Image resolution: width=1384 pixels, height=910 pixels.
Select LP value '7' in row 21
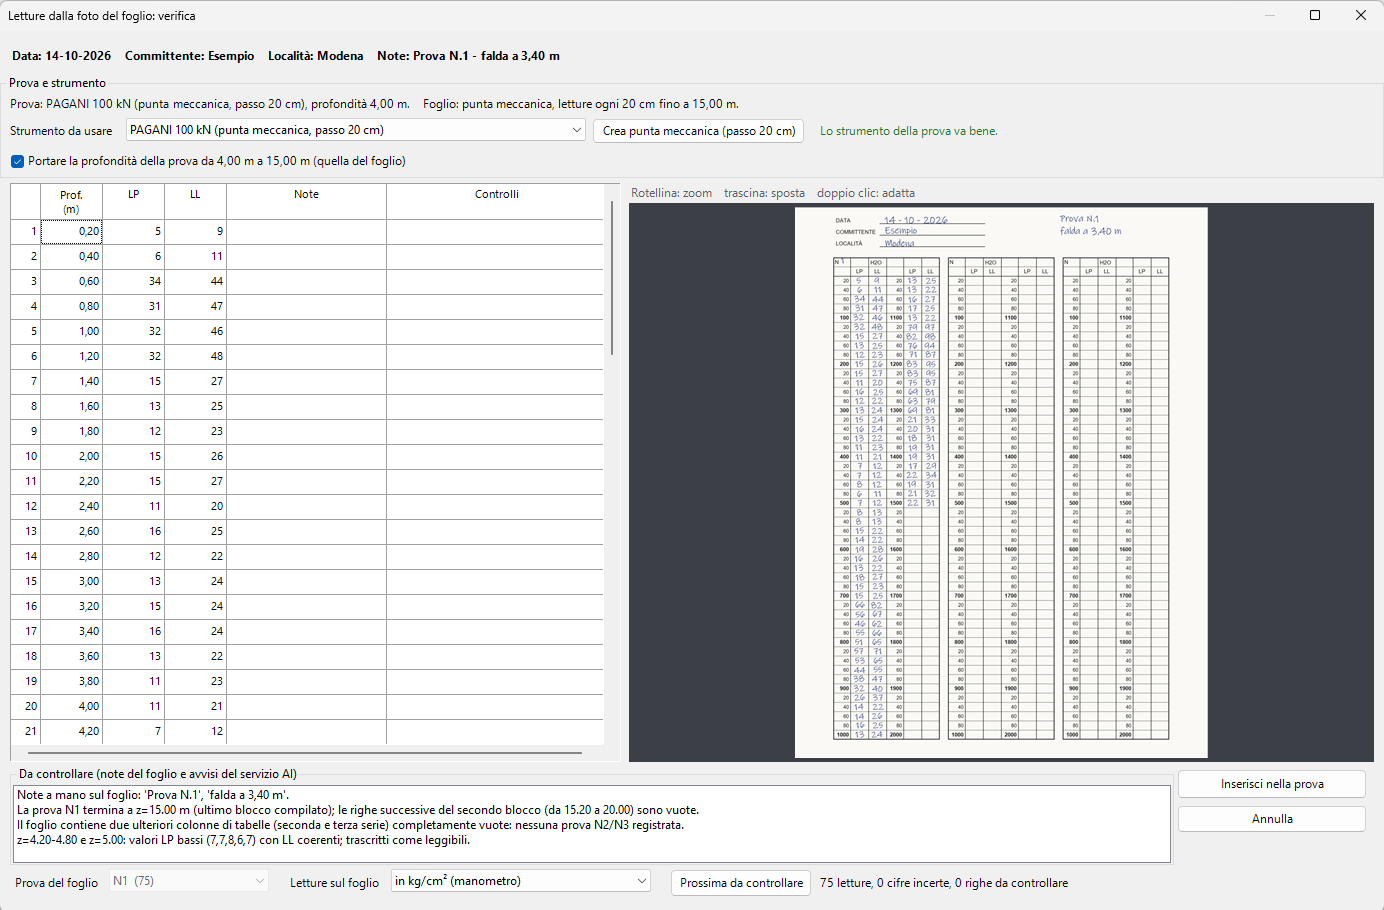(134, 732)
